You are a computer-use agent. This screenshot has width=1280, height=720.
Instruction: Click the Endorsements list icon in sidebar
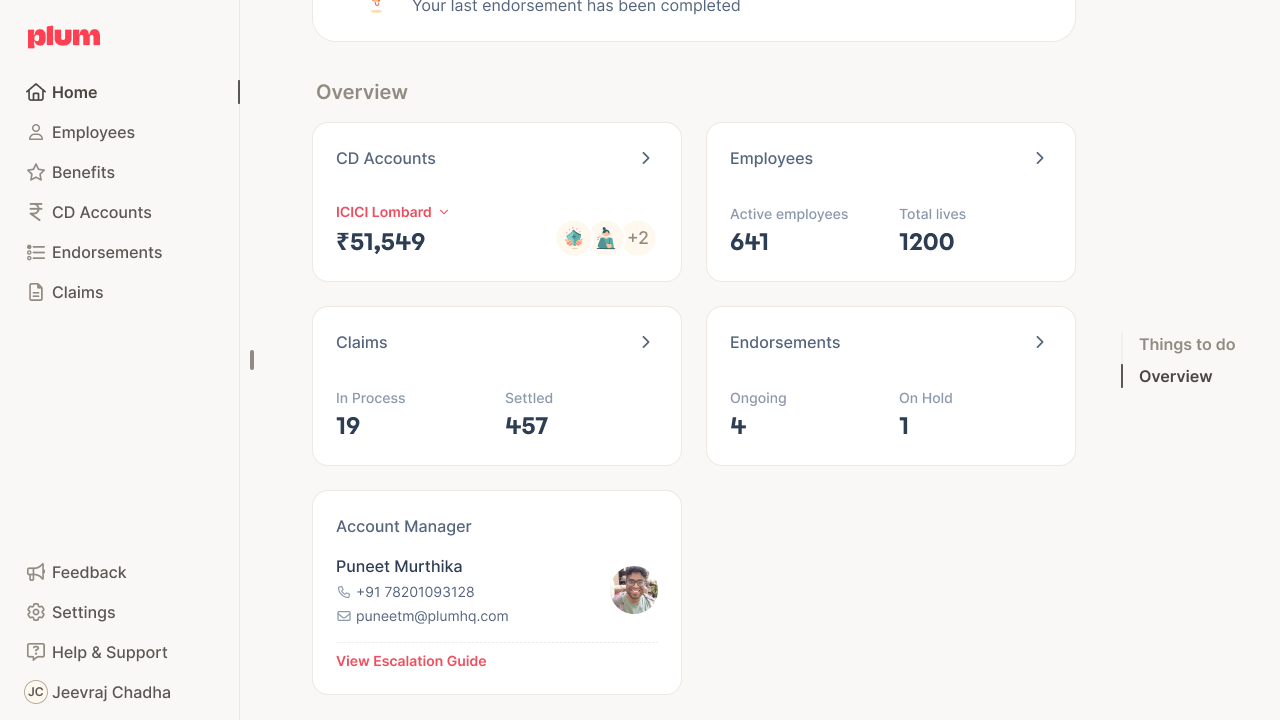click(x=36, y=252)
